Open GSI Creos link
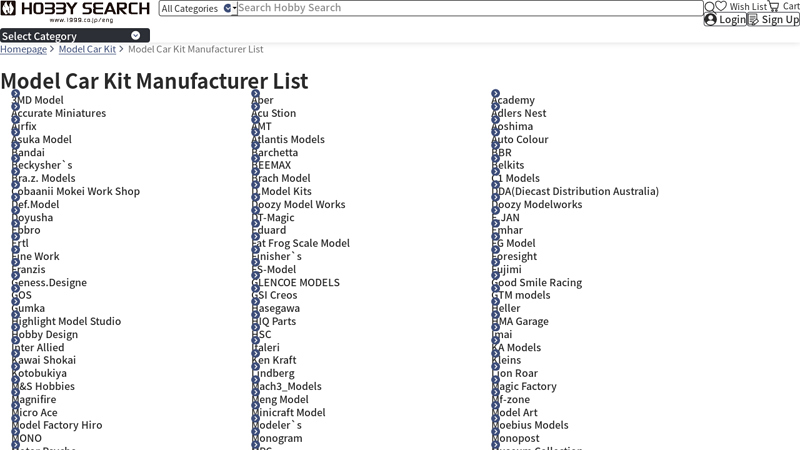Screen dimensions: 800x450 pos(274,295)
